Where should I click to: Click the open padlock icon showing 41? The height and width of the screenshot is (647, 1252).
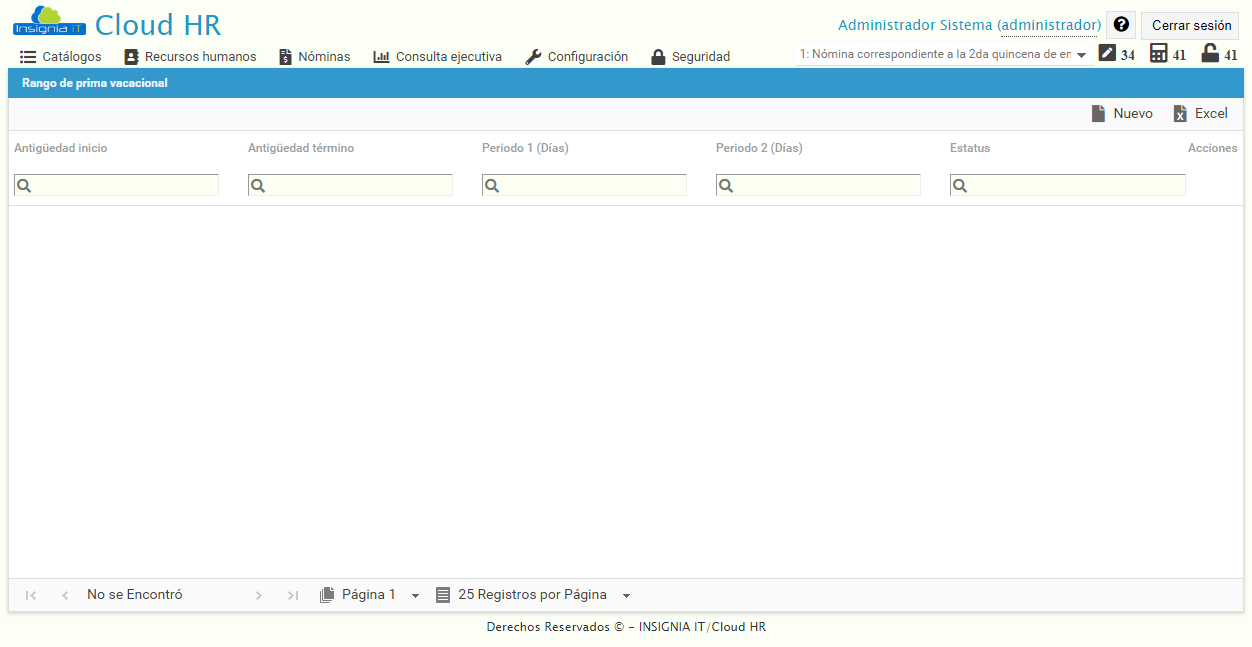coord(1211,53)
